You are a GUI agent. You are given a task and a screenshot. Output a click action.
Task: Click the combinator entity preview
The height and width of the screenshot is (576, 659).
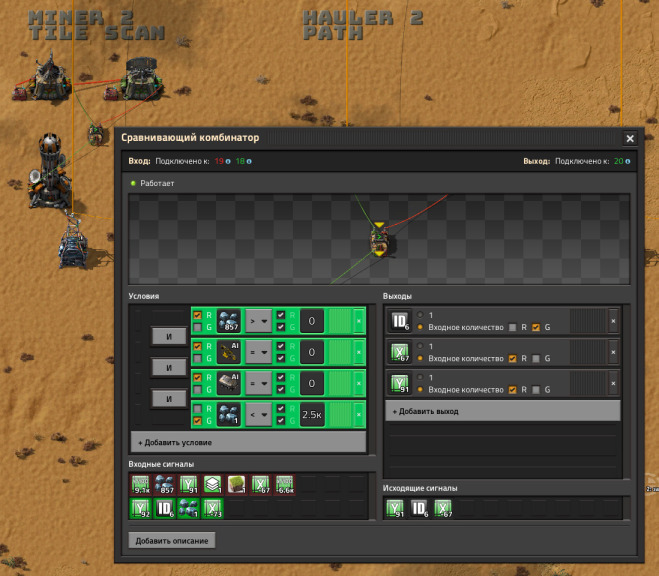380,240
